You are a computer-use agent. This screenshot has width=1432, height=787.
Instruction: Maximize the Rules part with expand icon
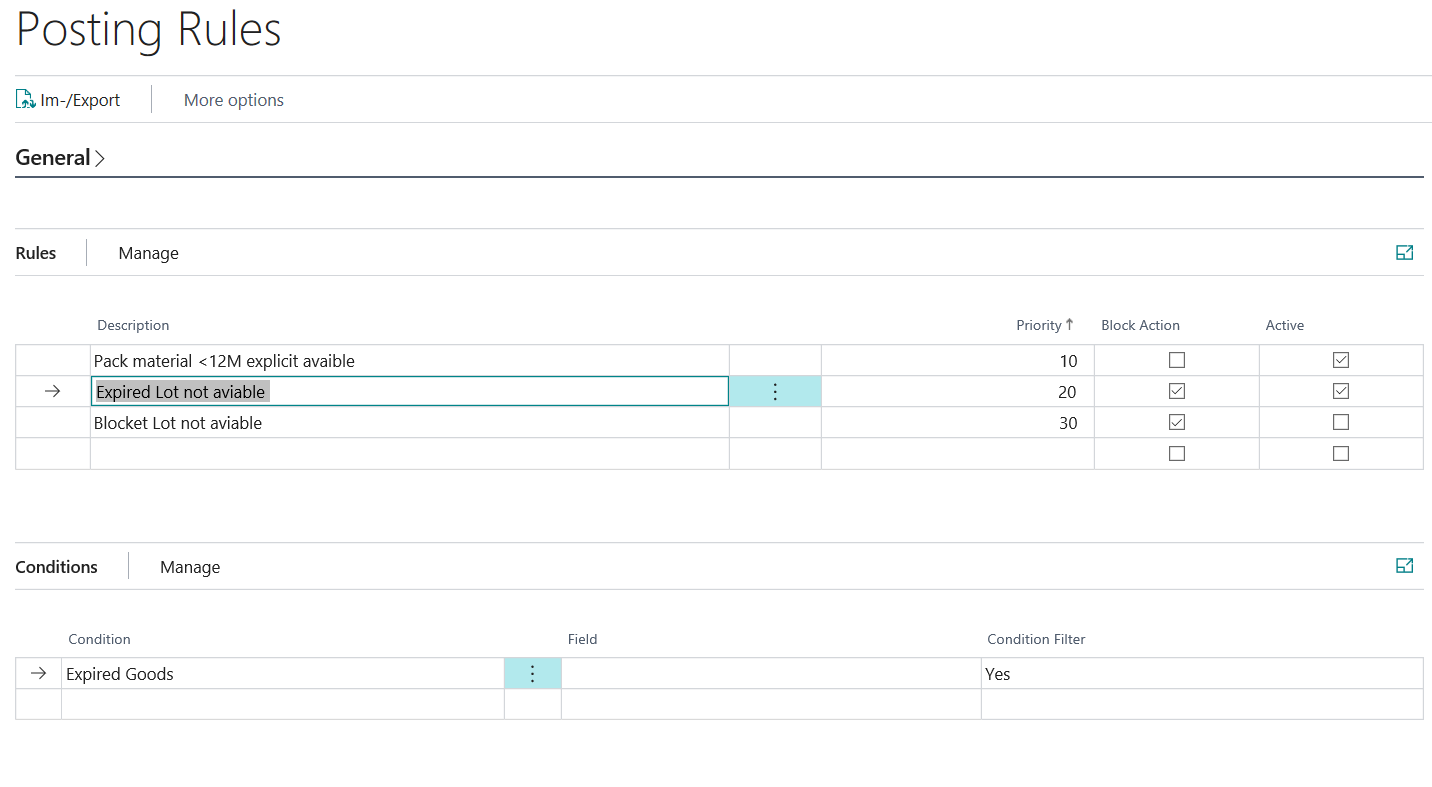click(x=1404, y=253)
